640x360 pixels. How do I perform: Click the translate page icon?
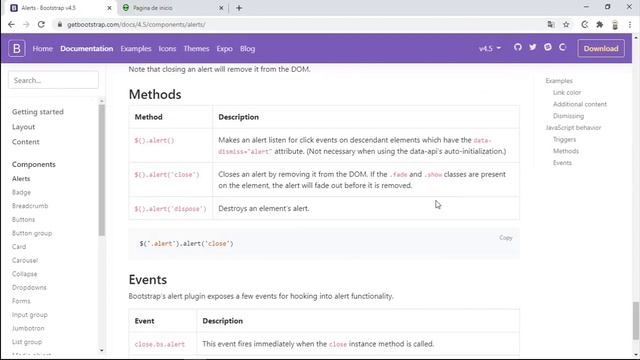click(551, 24)
